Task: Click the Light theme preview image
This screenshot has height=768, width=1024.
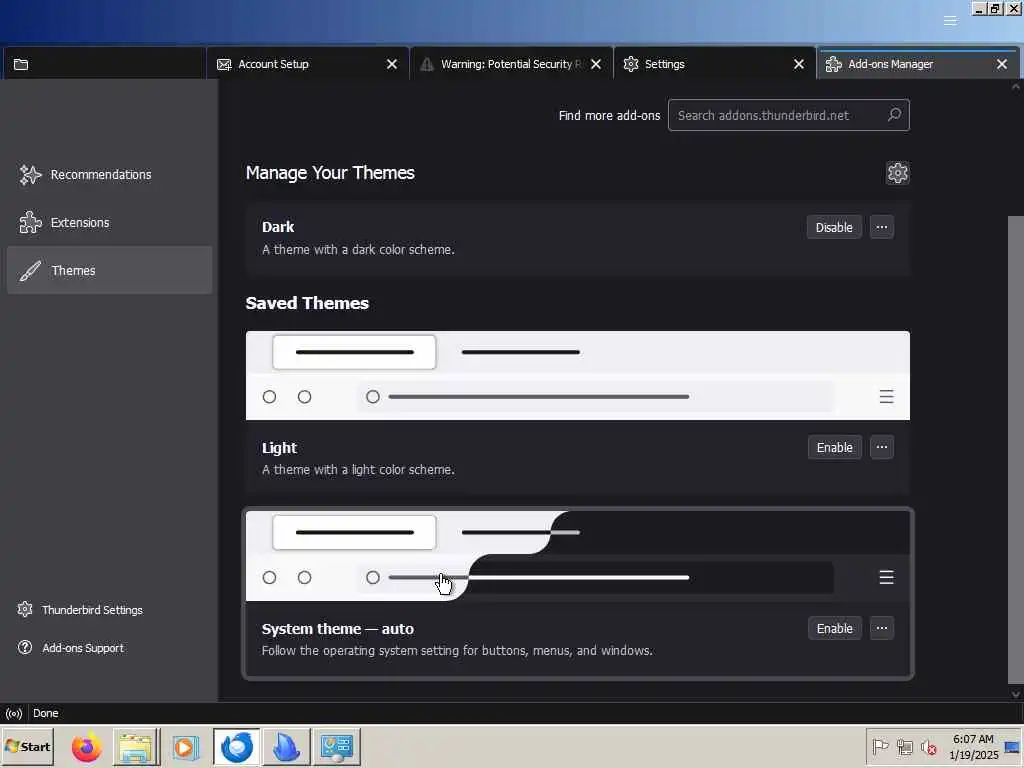Action: [577, 376]
